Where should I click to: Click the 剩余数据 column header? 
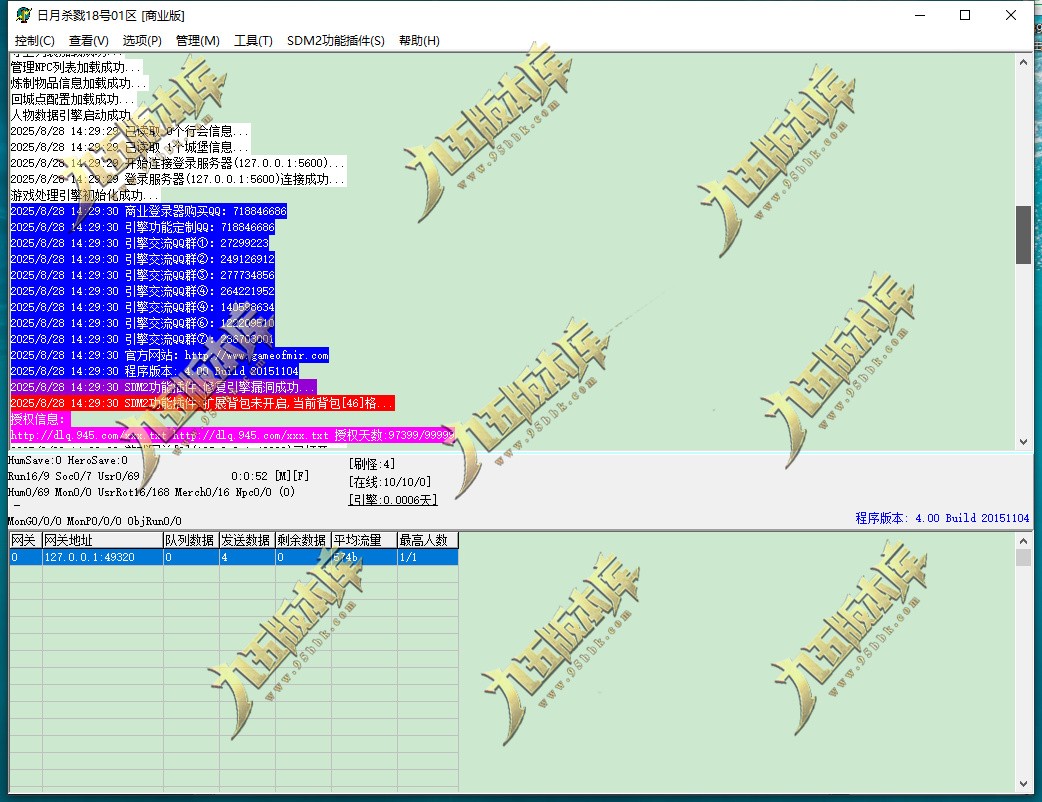point(303,540)
